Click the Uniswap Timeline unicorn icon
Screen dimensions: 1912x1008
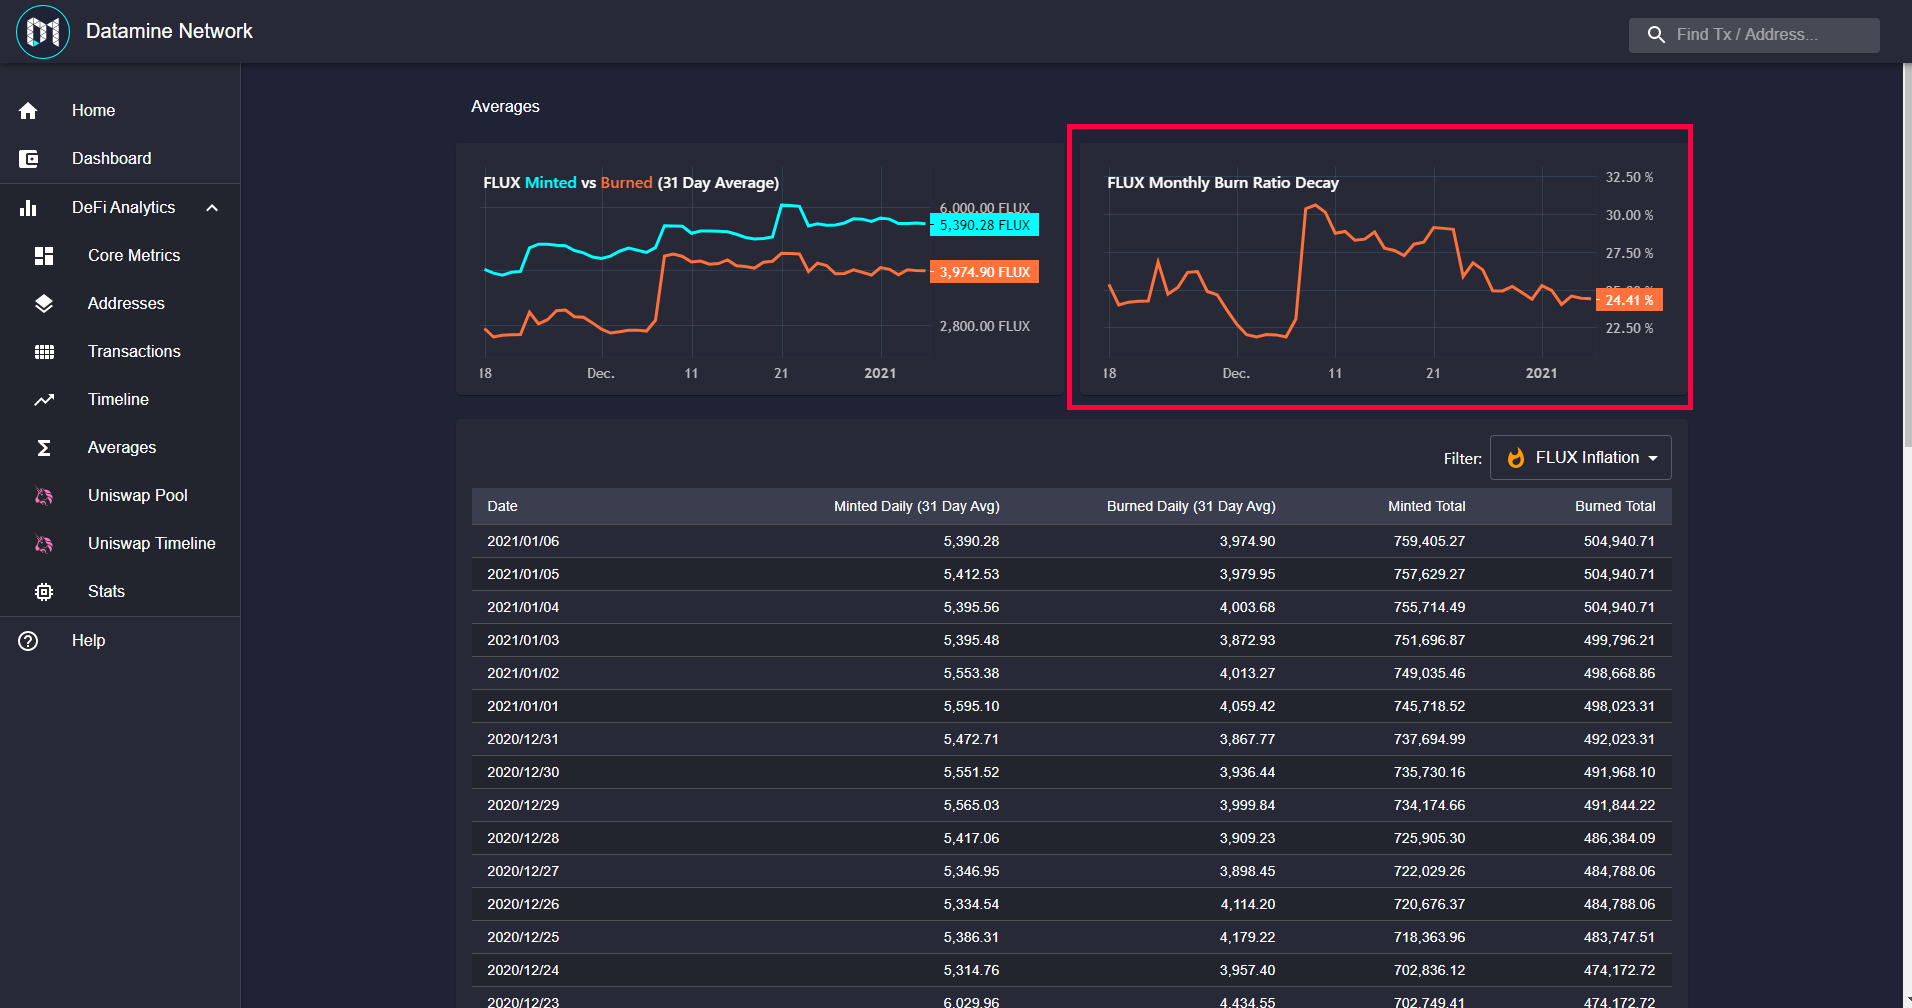pyautogui.click(x=44, y=544)
